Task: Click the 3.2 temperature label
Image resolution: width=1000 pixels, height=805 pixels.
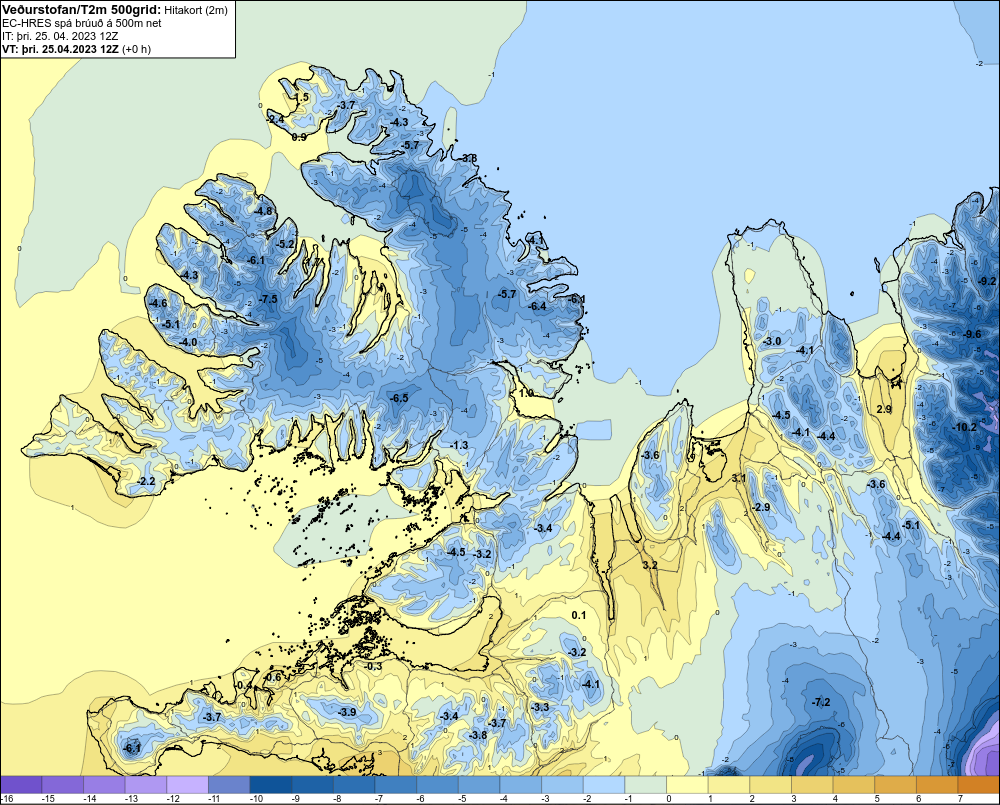Action: coord(650,565)
